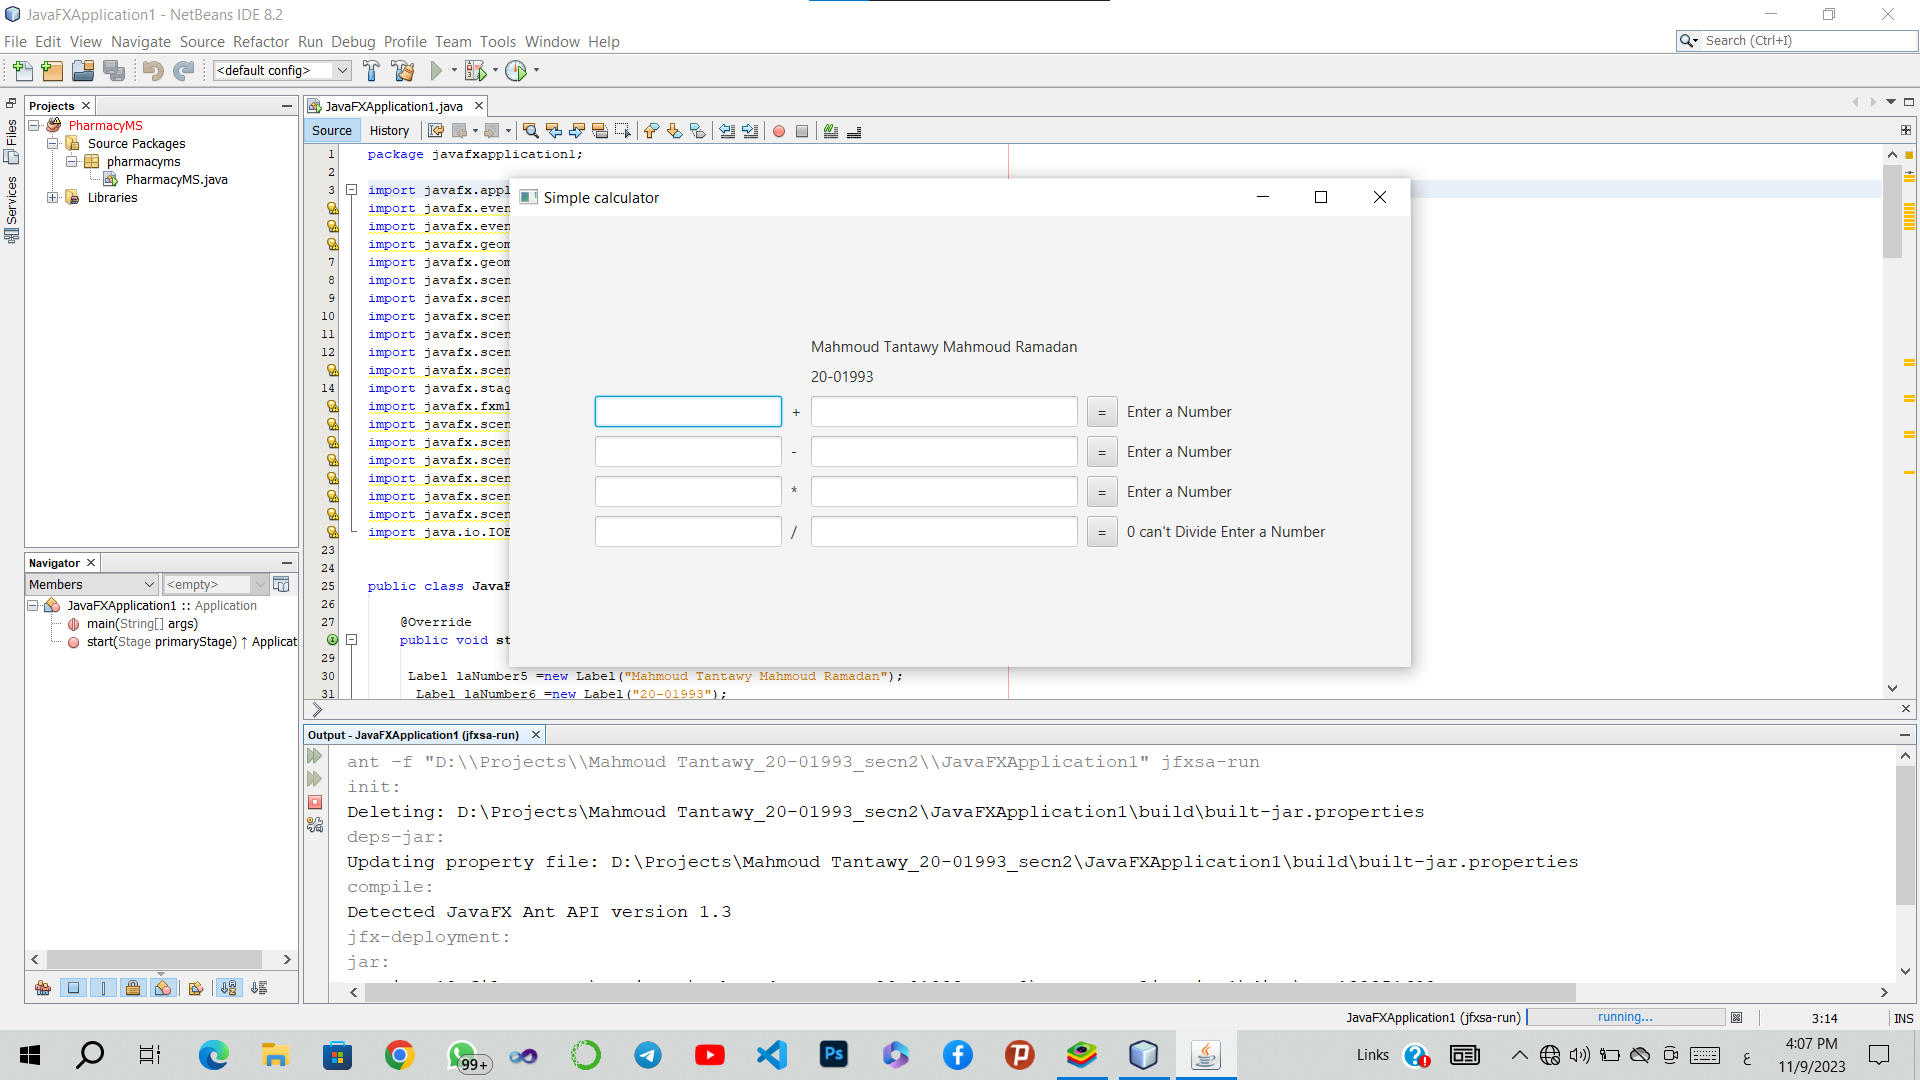Toggle Show Inherited Members in Navigator
This screenshot has height=1080, width=1920.
tap(43, 988)
